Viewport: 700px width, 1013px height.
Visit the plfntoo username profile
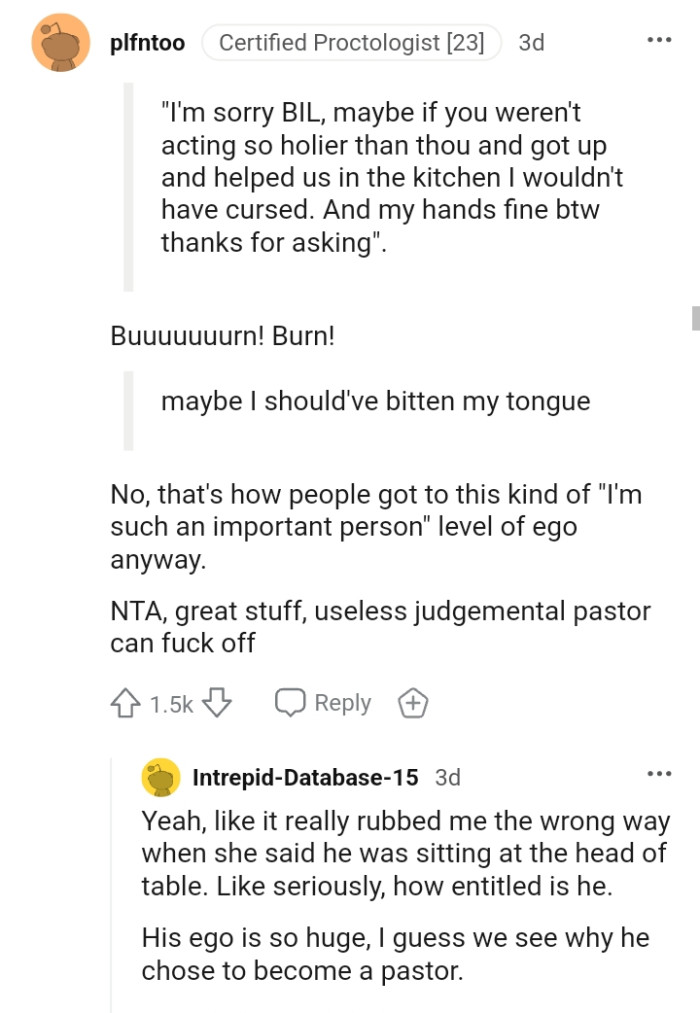147,43
